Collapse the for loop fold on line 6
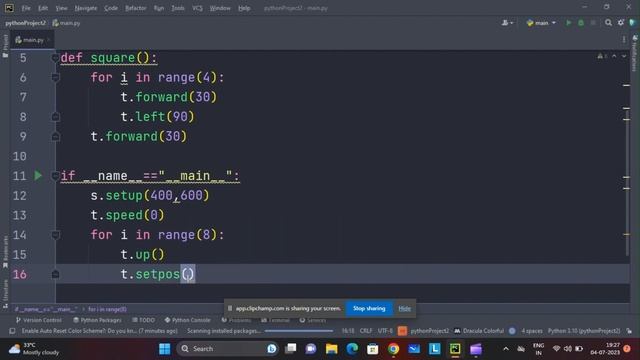The width and height of the screenshot is (640, 360). coord(56,77)
